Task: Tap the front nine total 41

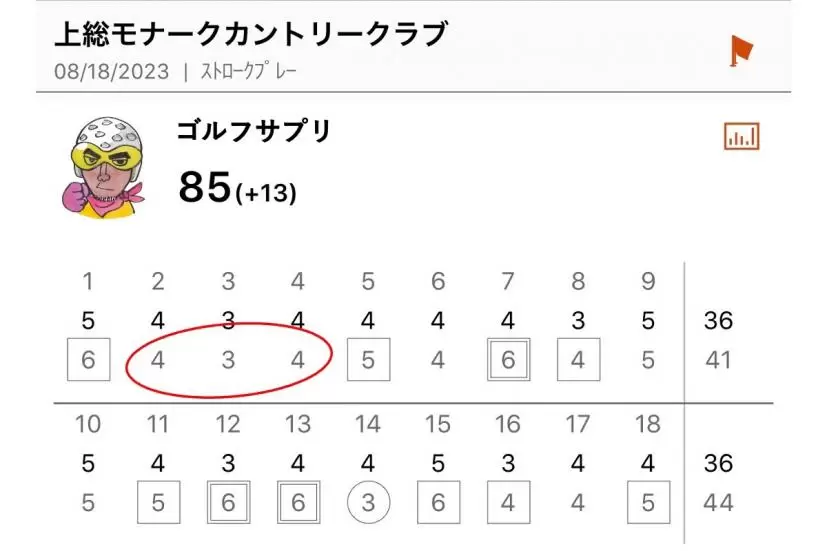Action: point(718,360)
